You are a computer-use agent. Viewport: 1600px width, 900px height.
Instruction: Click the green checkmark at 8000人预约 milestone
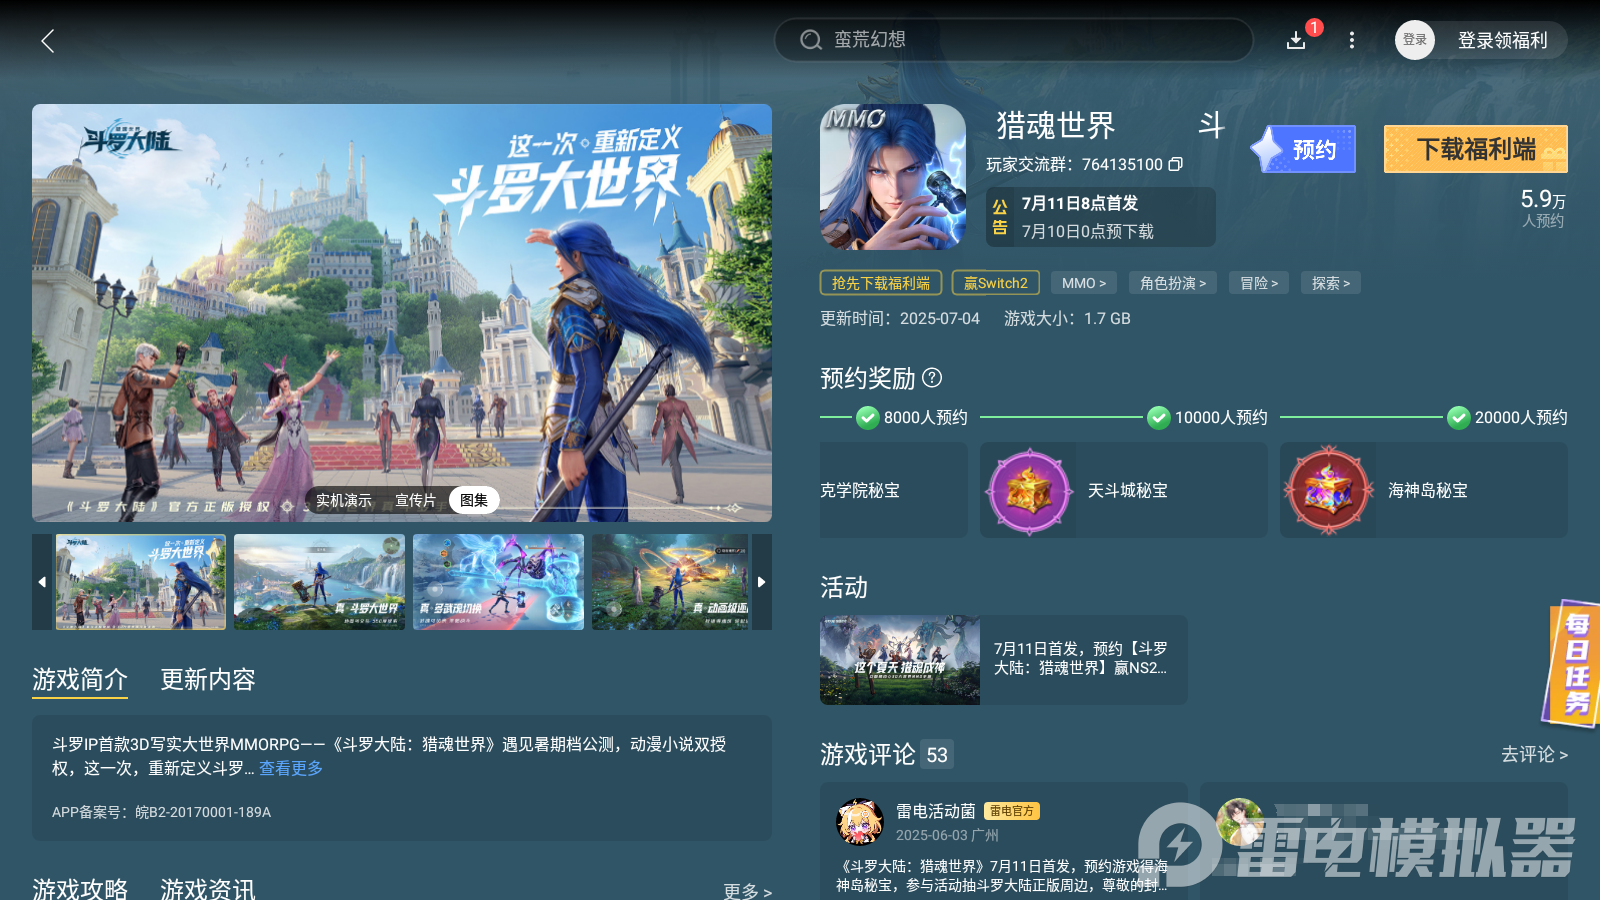[x=867, y=417]
